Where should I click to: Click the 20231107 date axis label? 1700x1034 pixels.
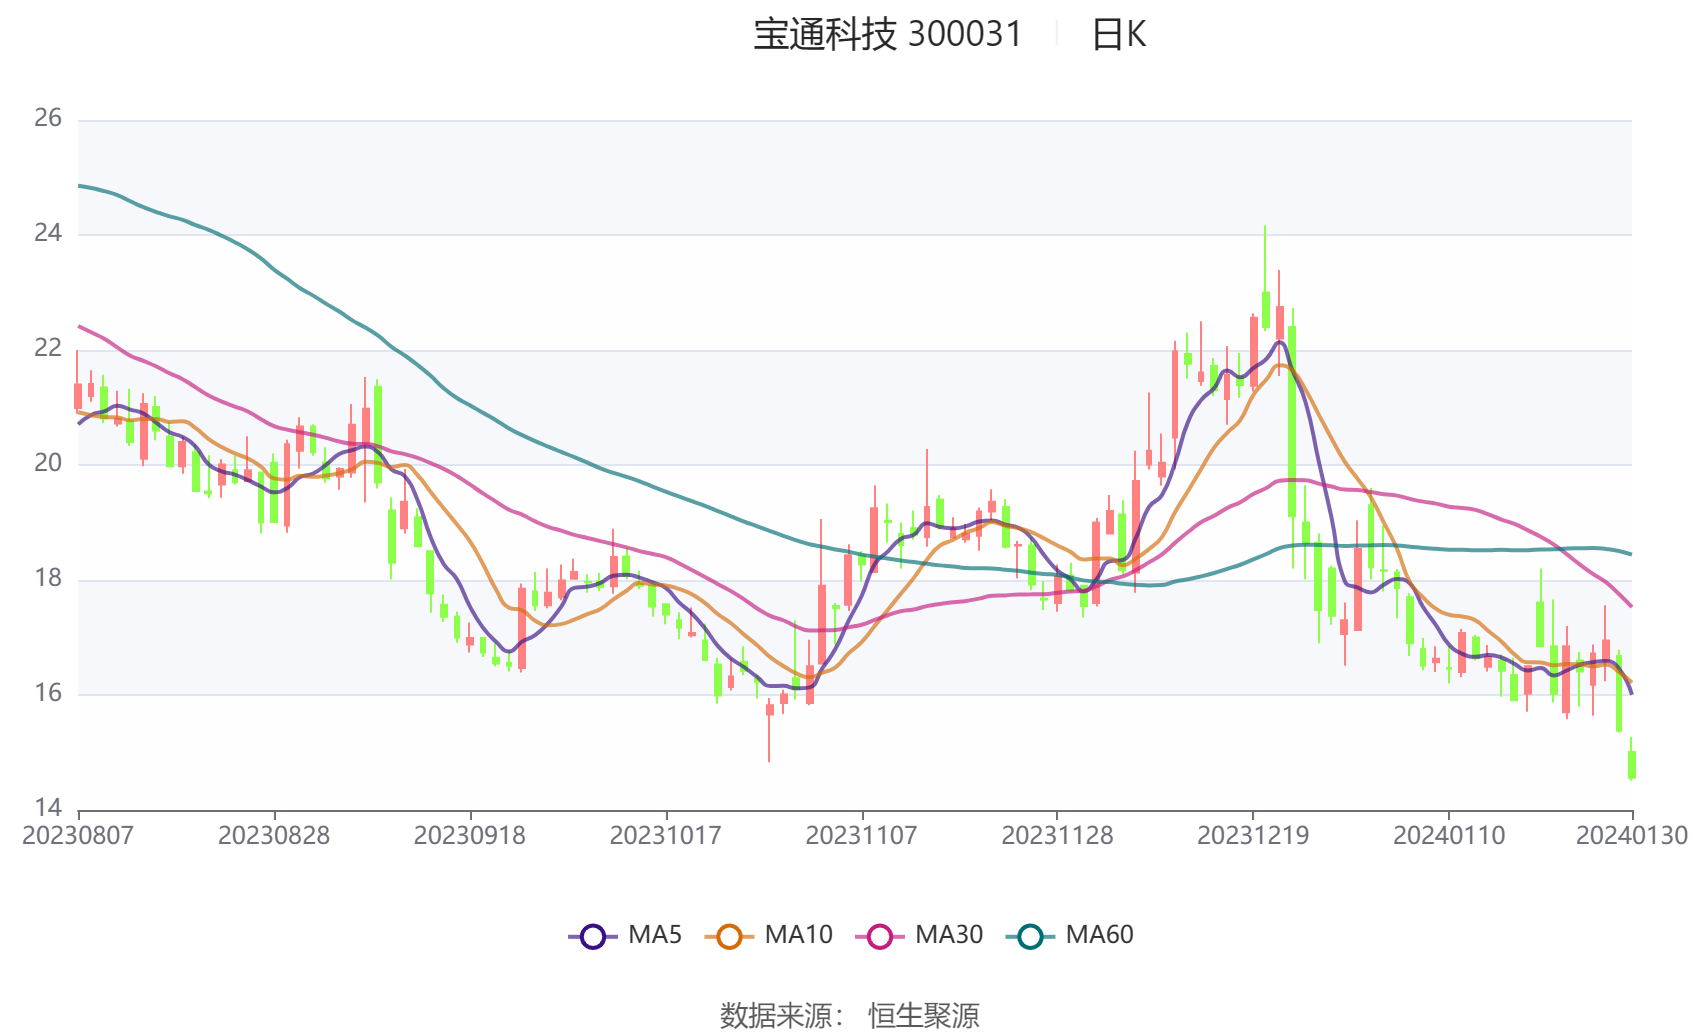(861, 835)
